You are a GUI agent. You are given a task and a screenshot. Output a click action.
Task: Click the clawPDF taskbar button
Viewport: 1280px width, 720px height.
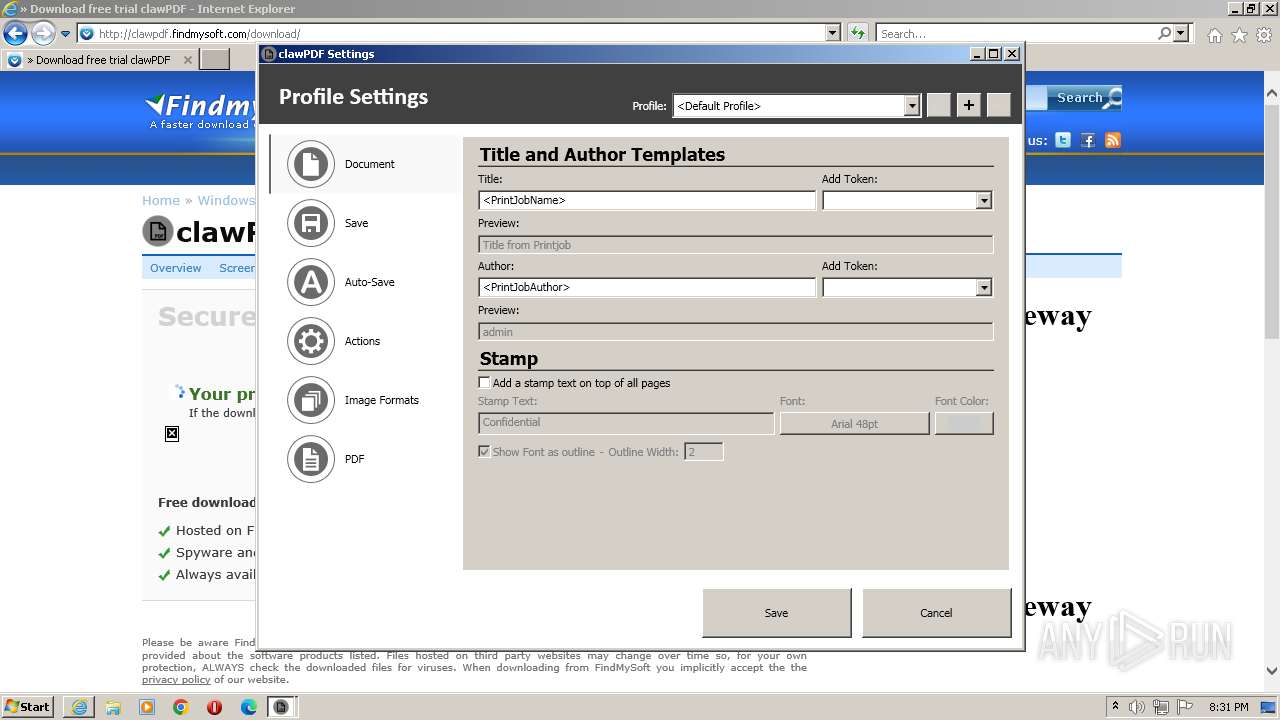tap(283, 707)
